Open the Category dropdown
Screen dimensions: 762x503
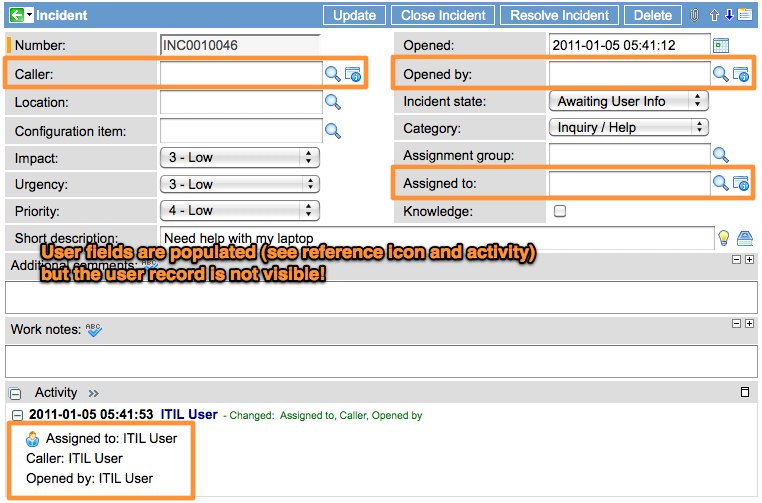pyautogui.click(x=628, y=128)
